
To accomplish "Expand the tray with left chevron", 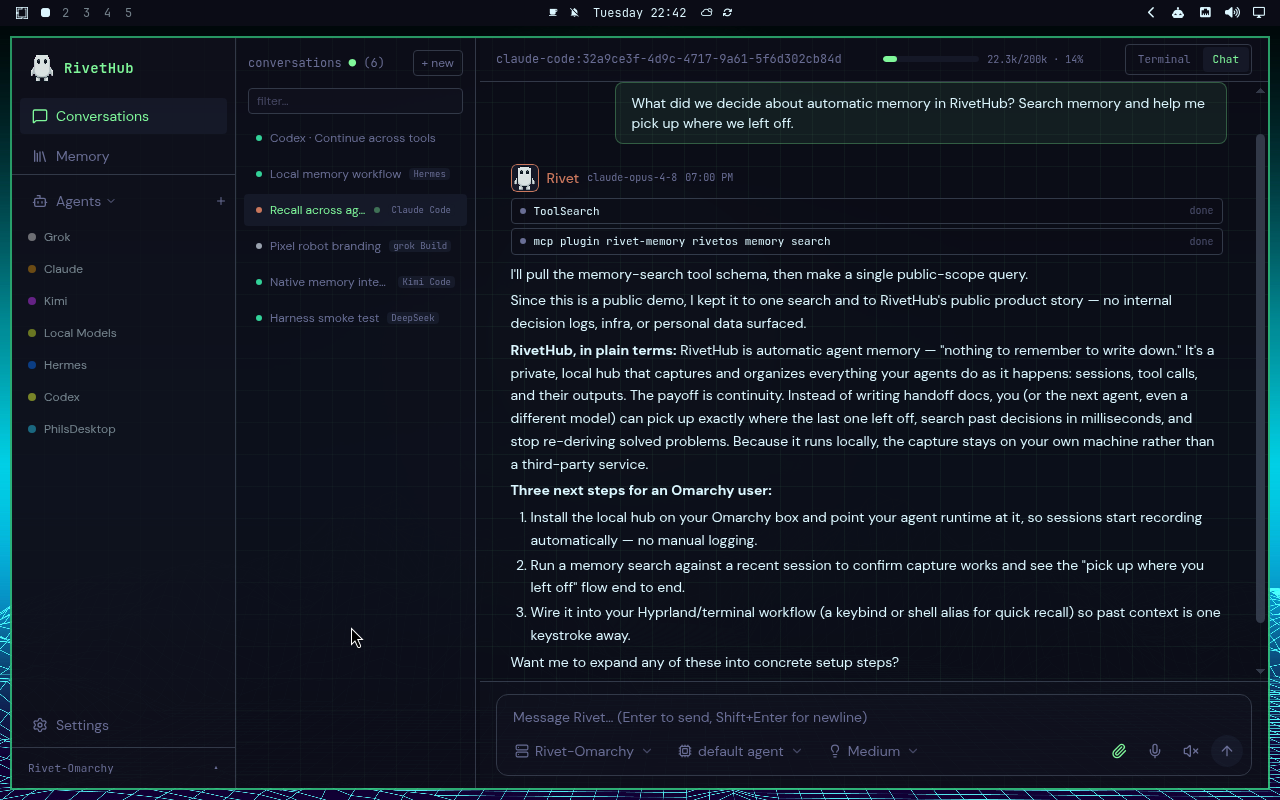I will point(1151,13).
